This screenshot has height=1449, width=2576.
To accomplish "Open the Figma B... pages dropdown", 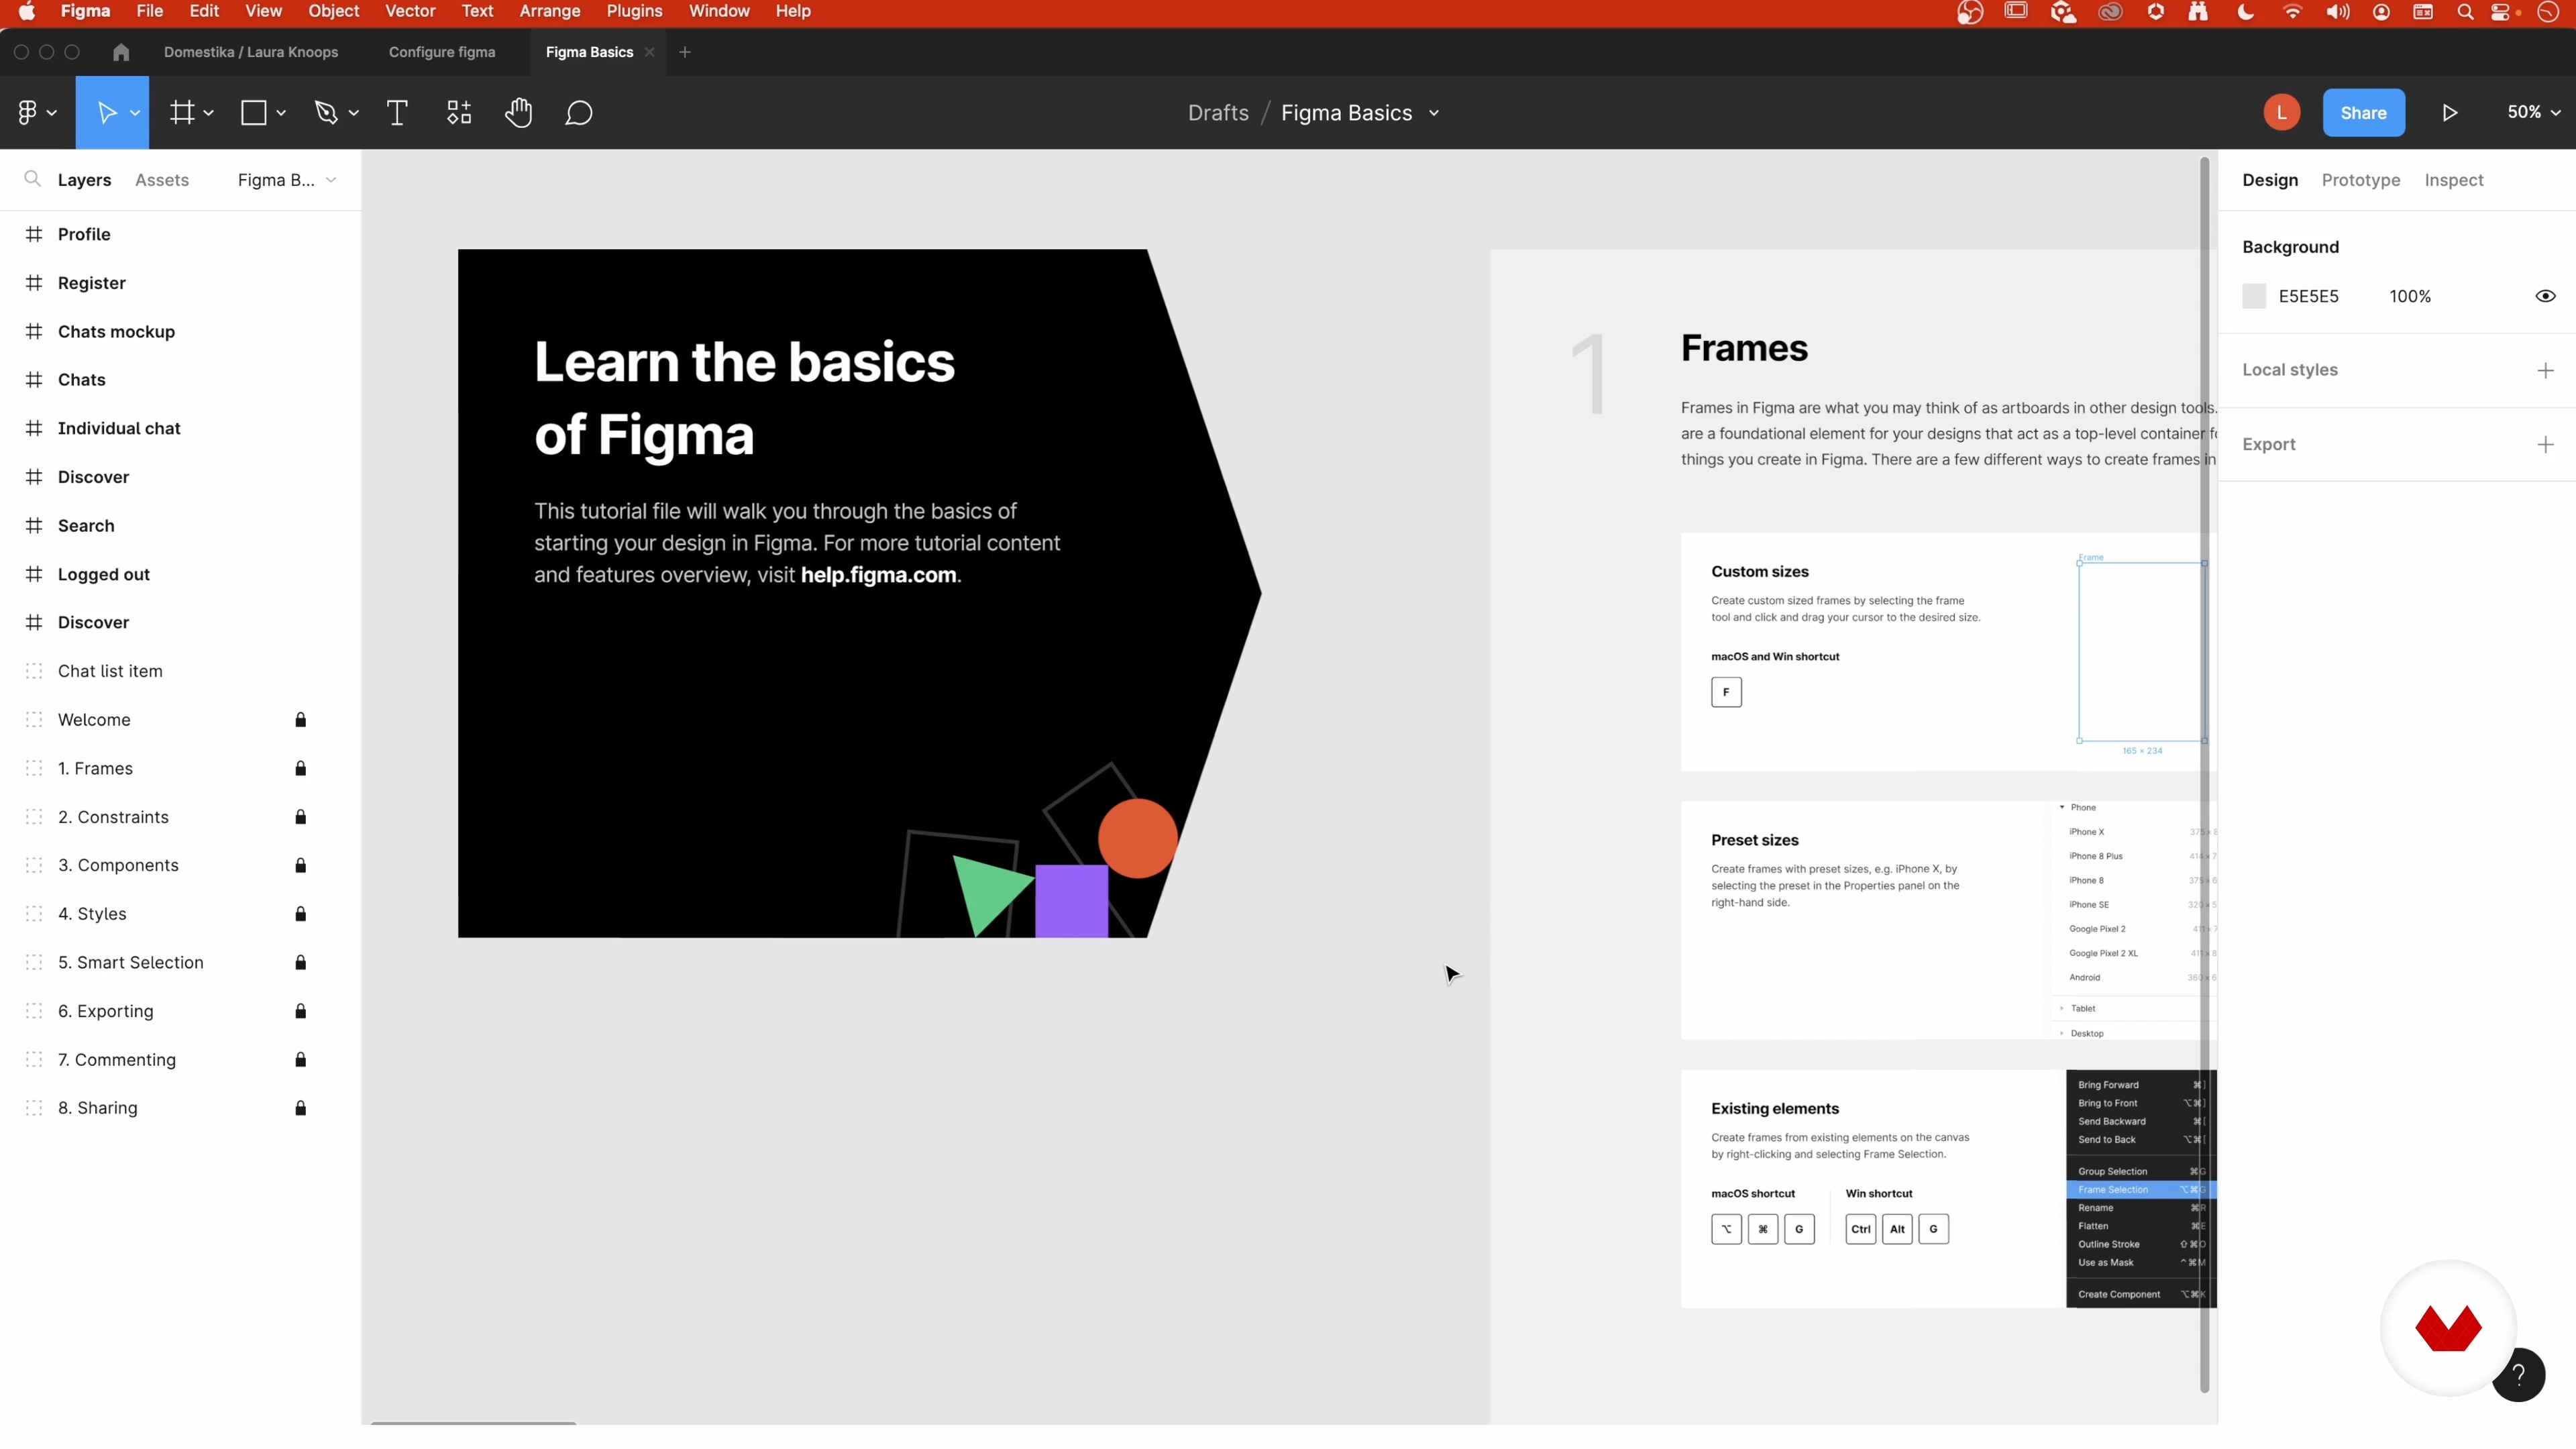I will click(x=287, y=180).
